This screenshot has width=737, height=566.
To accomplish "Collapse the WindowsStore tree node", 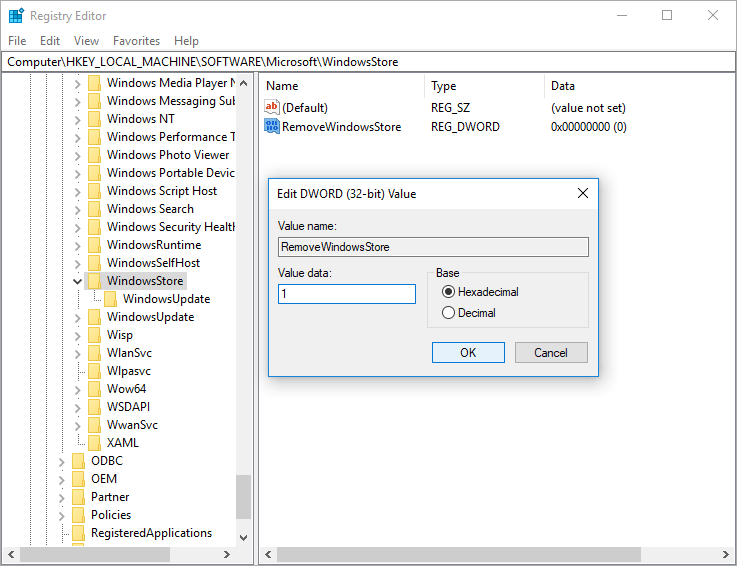I will [78, 281].
